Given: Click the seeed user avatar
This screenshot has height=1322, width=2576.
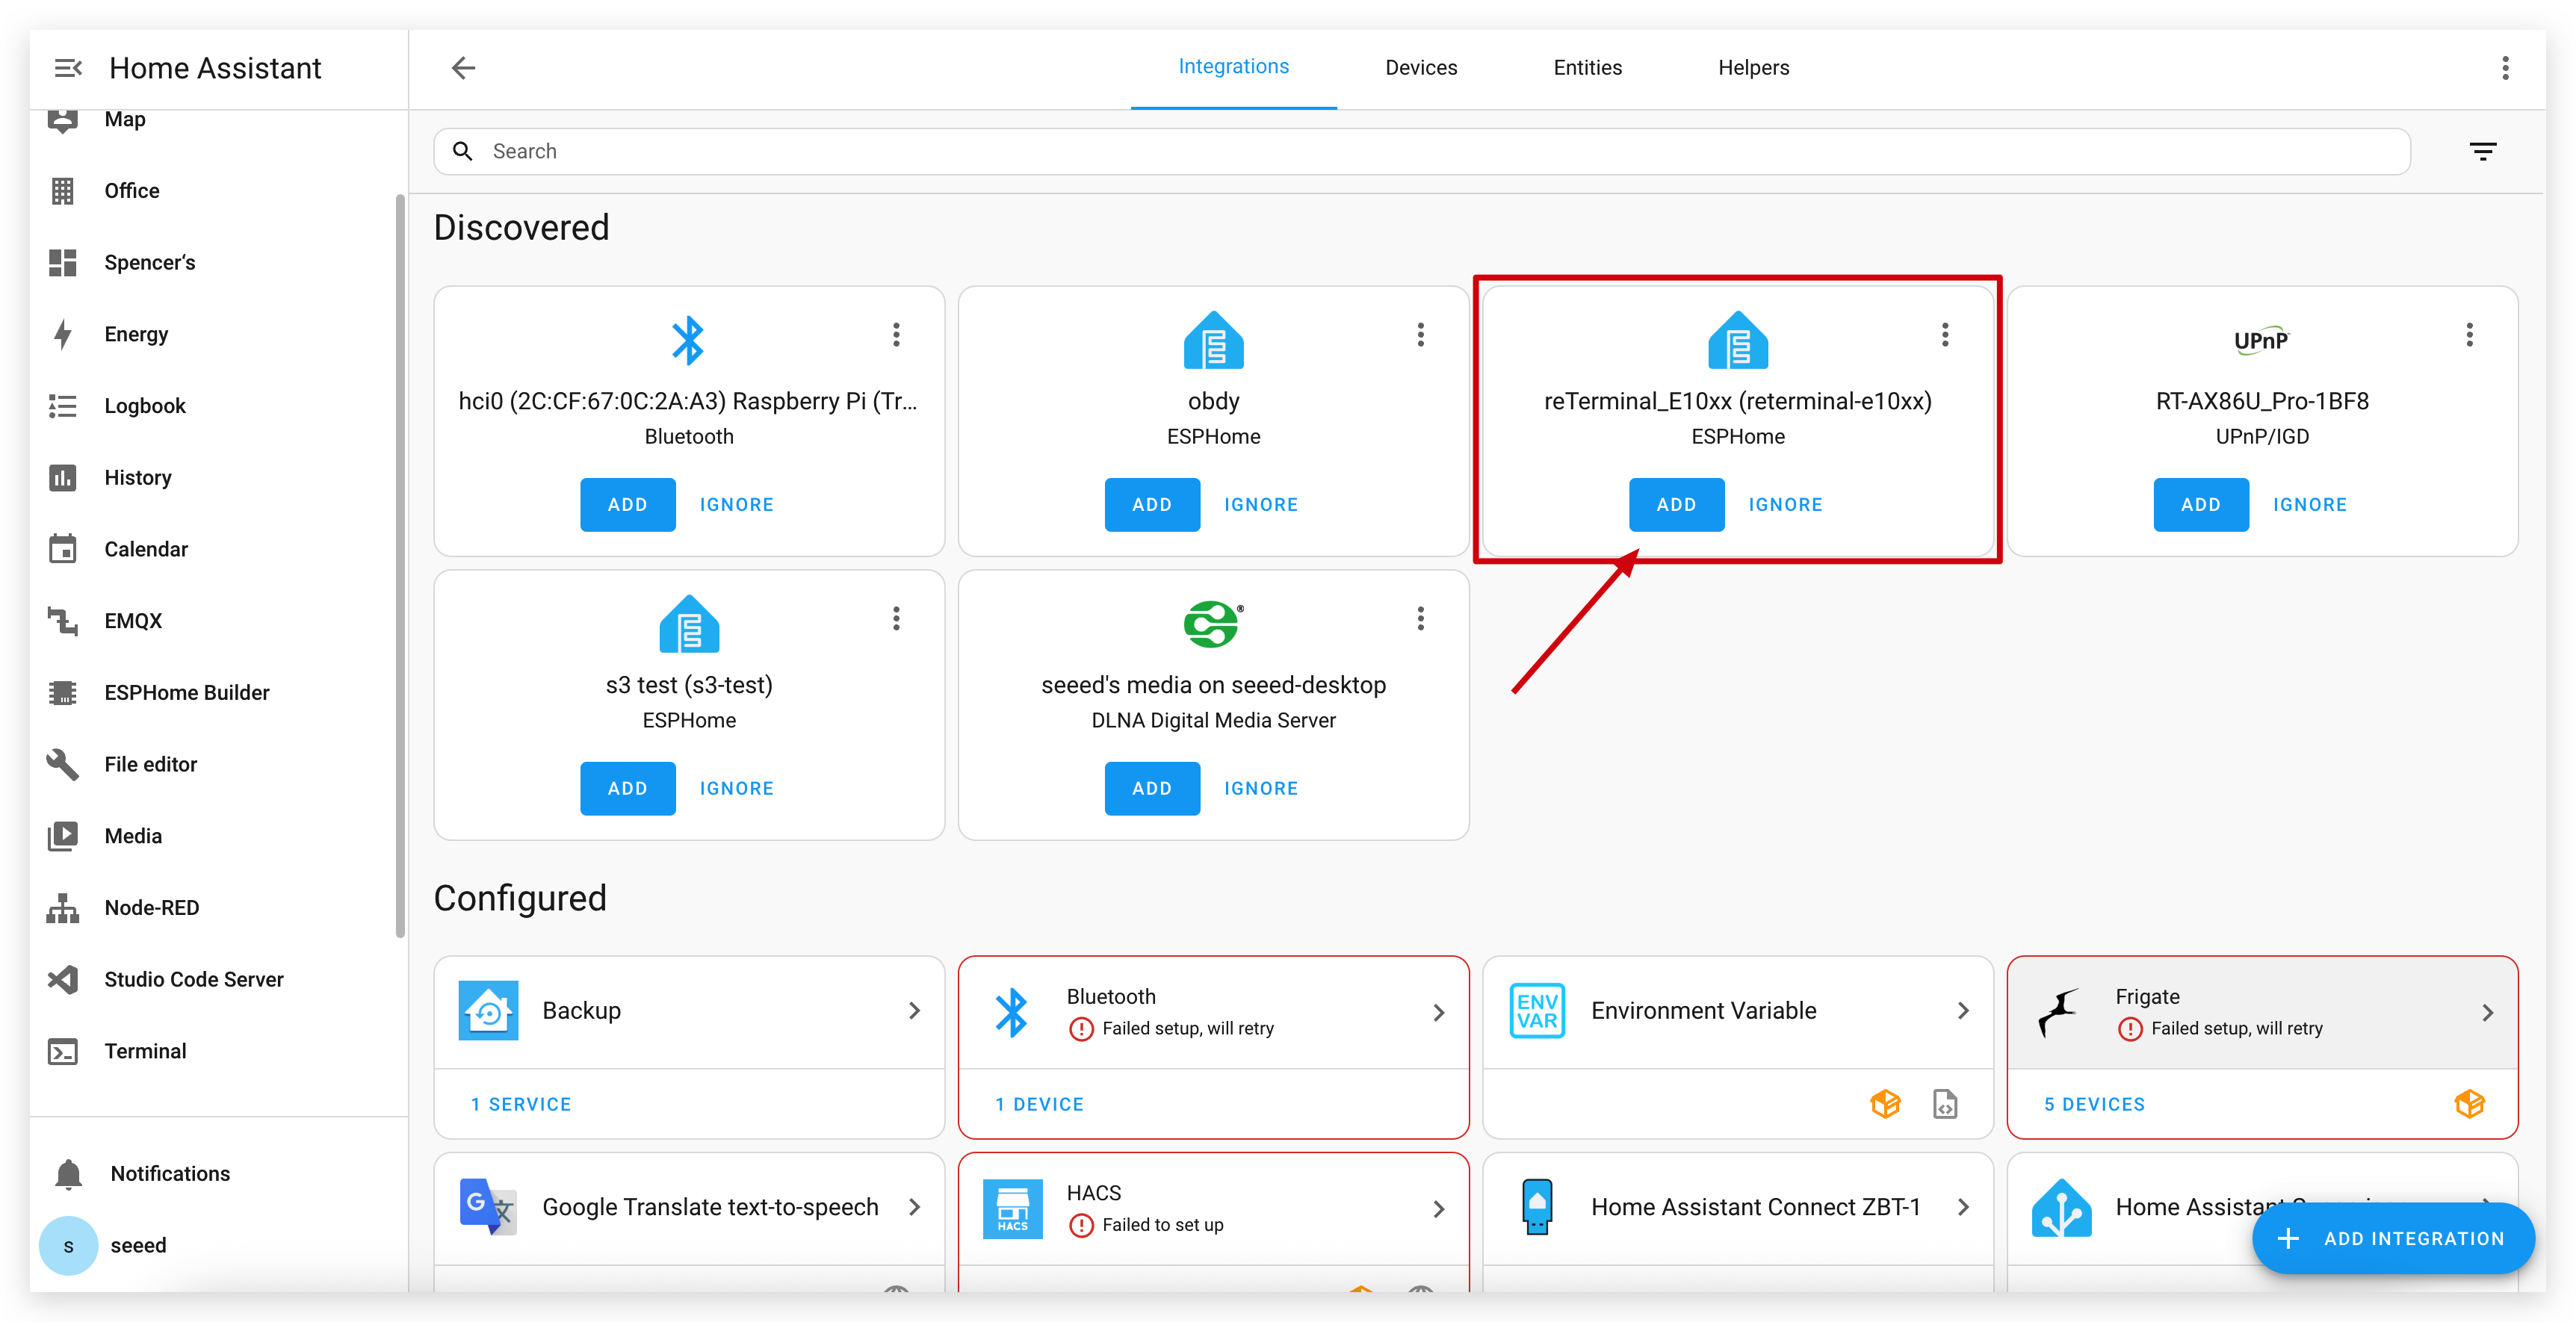Looking at the screenshot, I should (68, 1246).
